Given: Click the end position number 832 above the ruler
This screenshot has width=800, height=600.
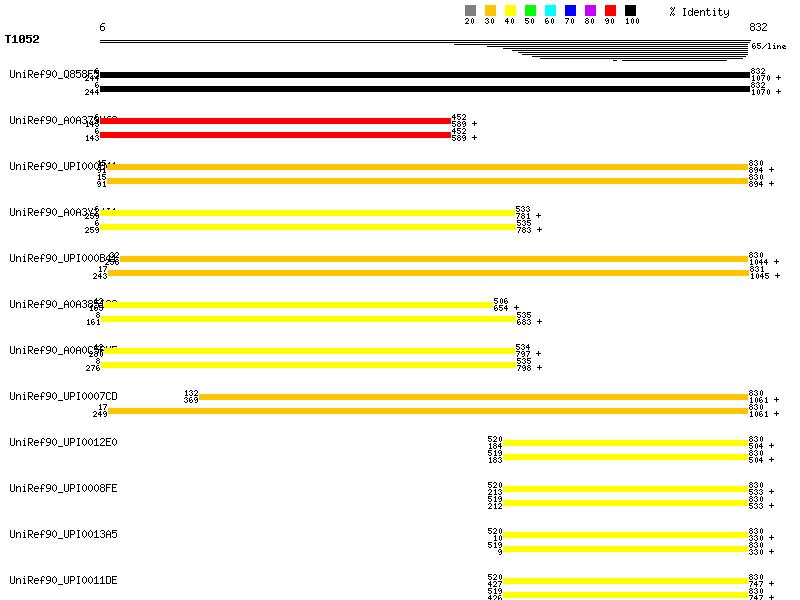Looking at the screenshot, I should (758, 27).
